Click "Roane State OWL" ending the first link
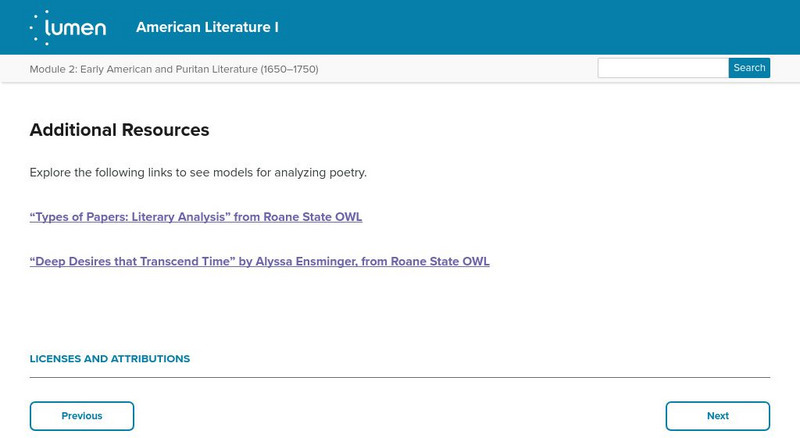The image size is (800, 438). [x=315, y=217]
